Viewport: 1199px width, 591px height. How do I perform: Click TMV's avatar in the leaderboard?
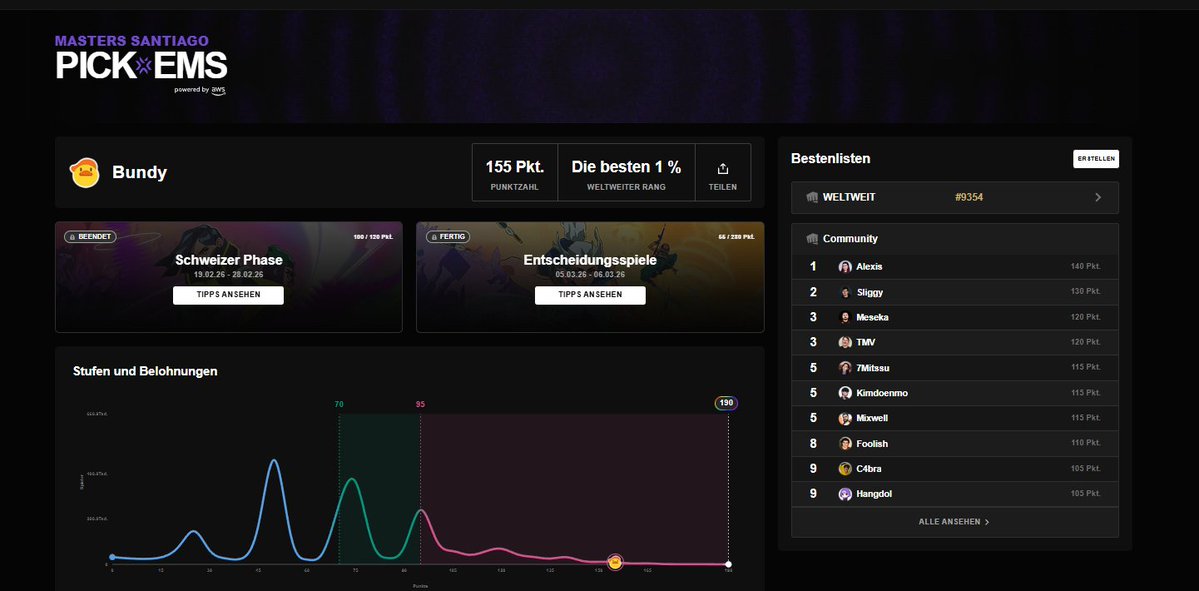pos(845,343)
